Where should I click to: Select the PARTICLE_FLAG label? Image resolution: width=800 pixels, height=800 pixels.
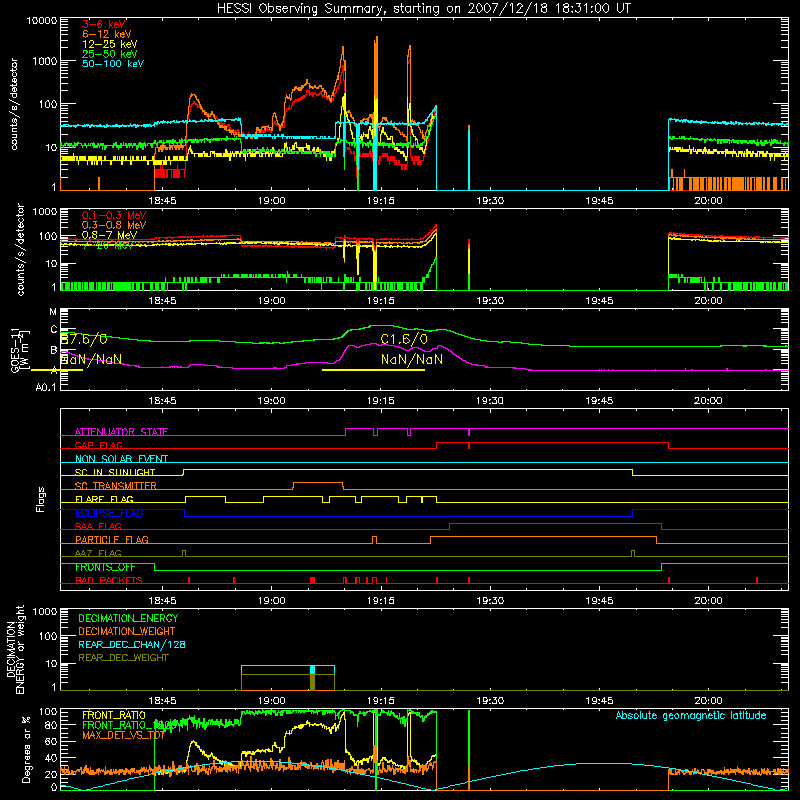pos(112,540)
